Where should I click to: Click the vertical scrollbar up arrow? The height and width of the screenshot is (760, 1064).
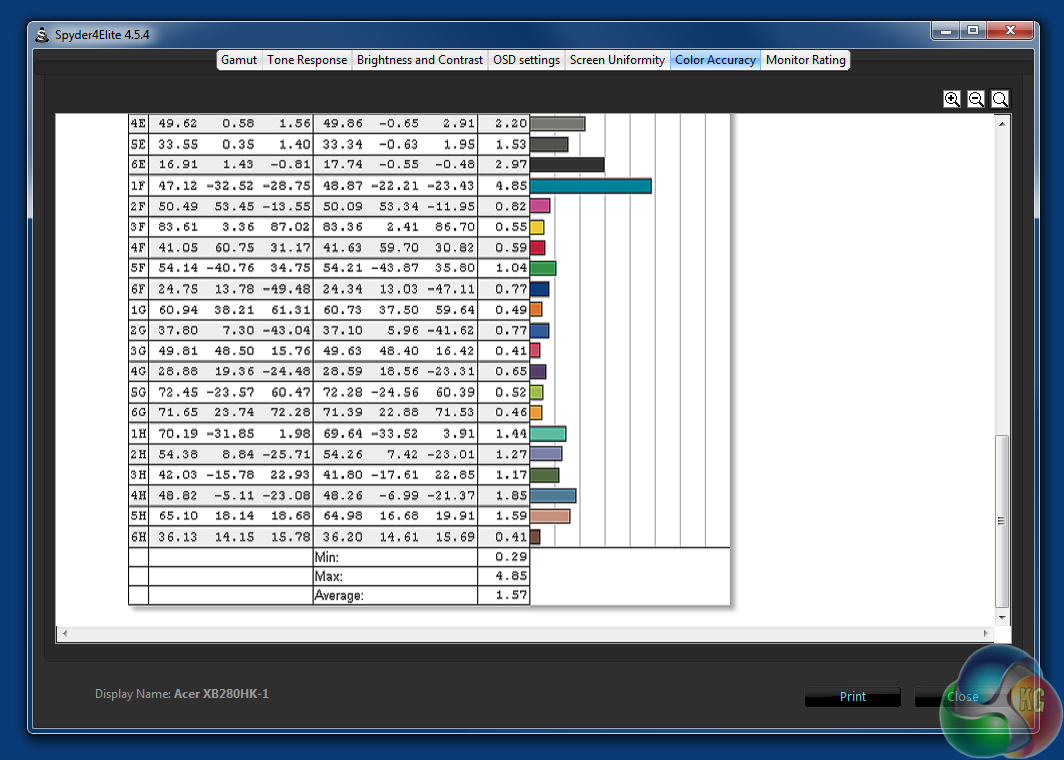coord(1002,124)
